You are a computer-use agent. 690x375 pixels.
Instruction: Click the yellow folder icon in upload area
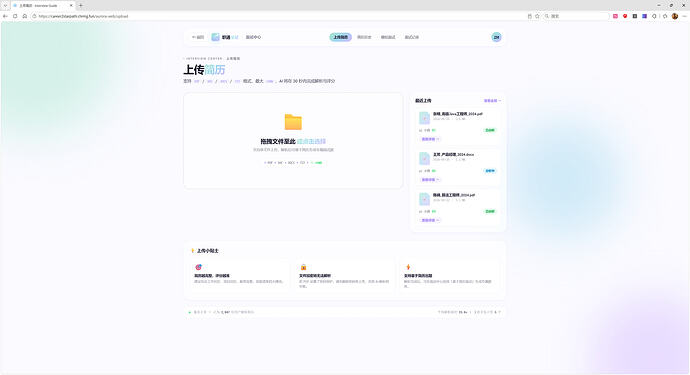(293, 122)
